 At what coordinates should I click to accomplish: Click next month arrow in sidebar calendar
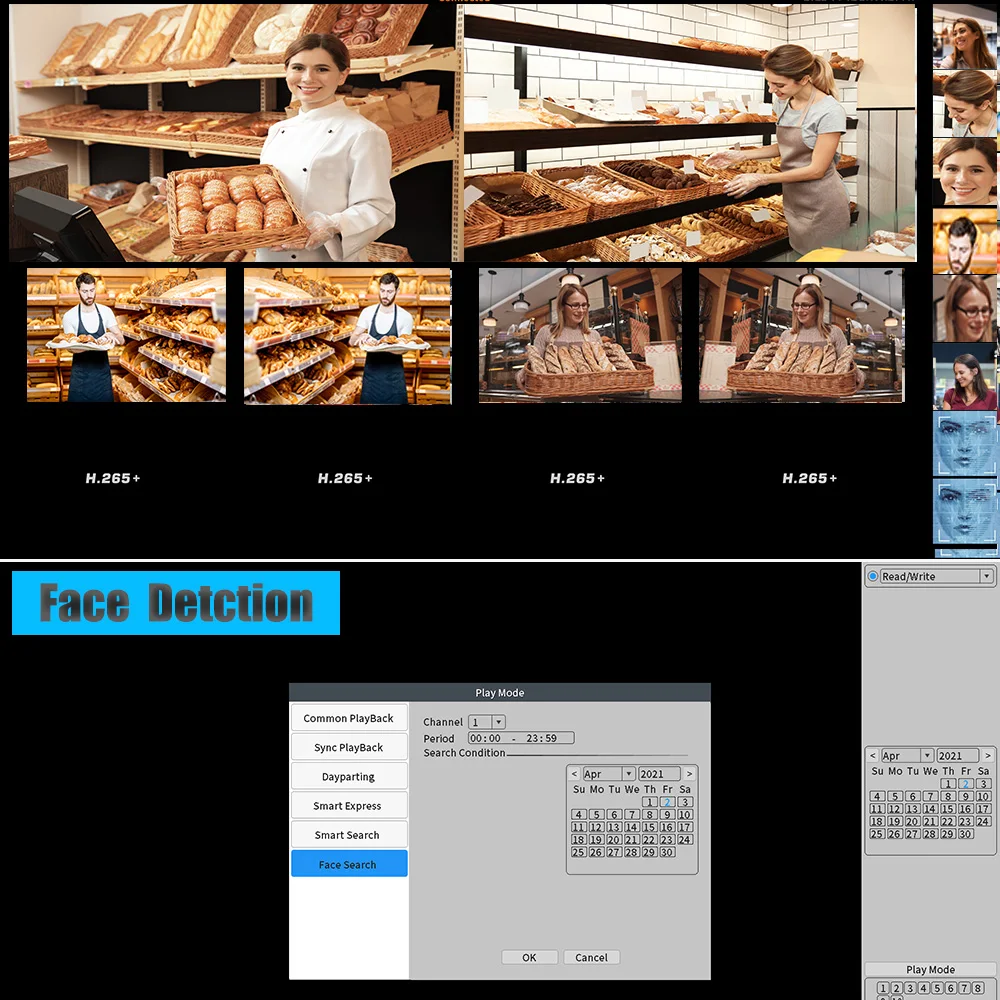(x=988, y=755)
